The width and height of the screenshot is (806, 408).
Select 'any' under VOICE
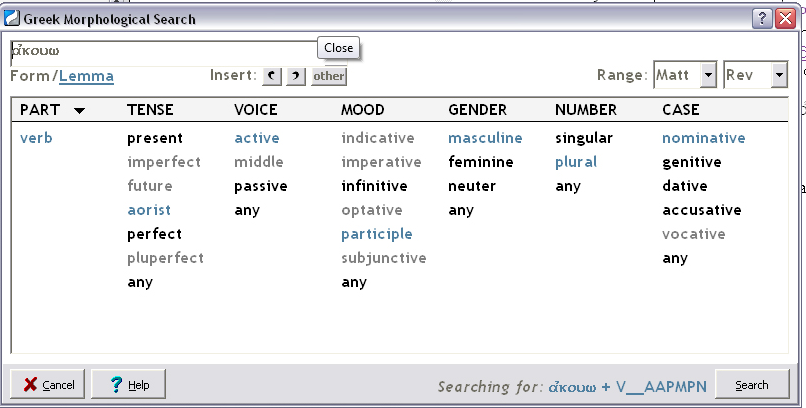[x=247, y=211]
